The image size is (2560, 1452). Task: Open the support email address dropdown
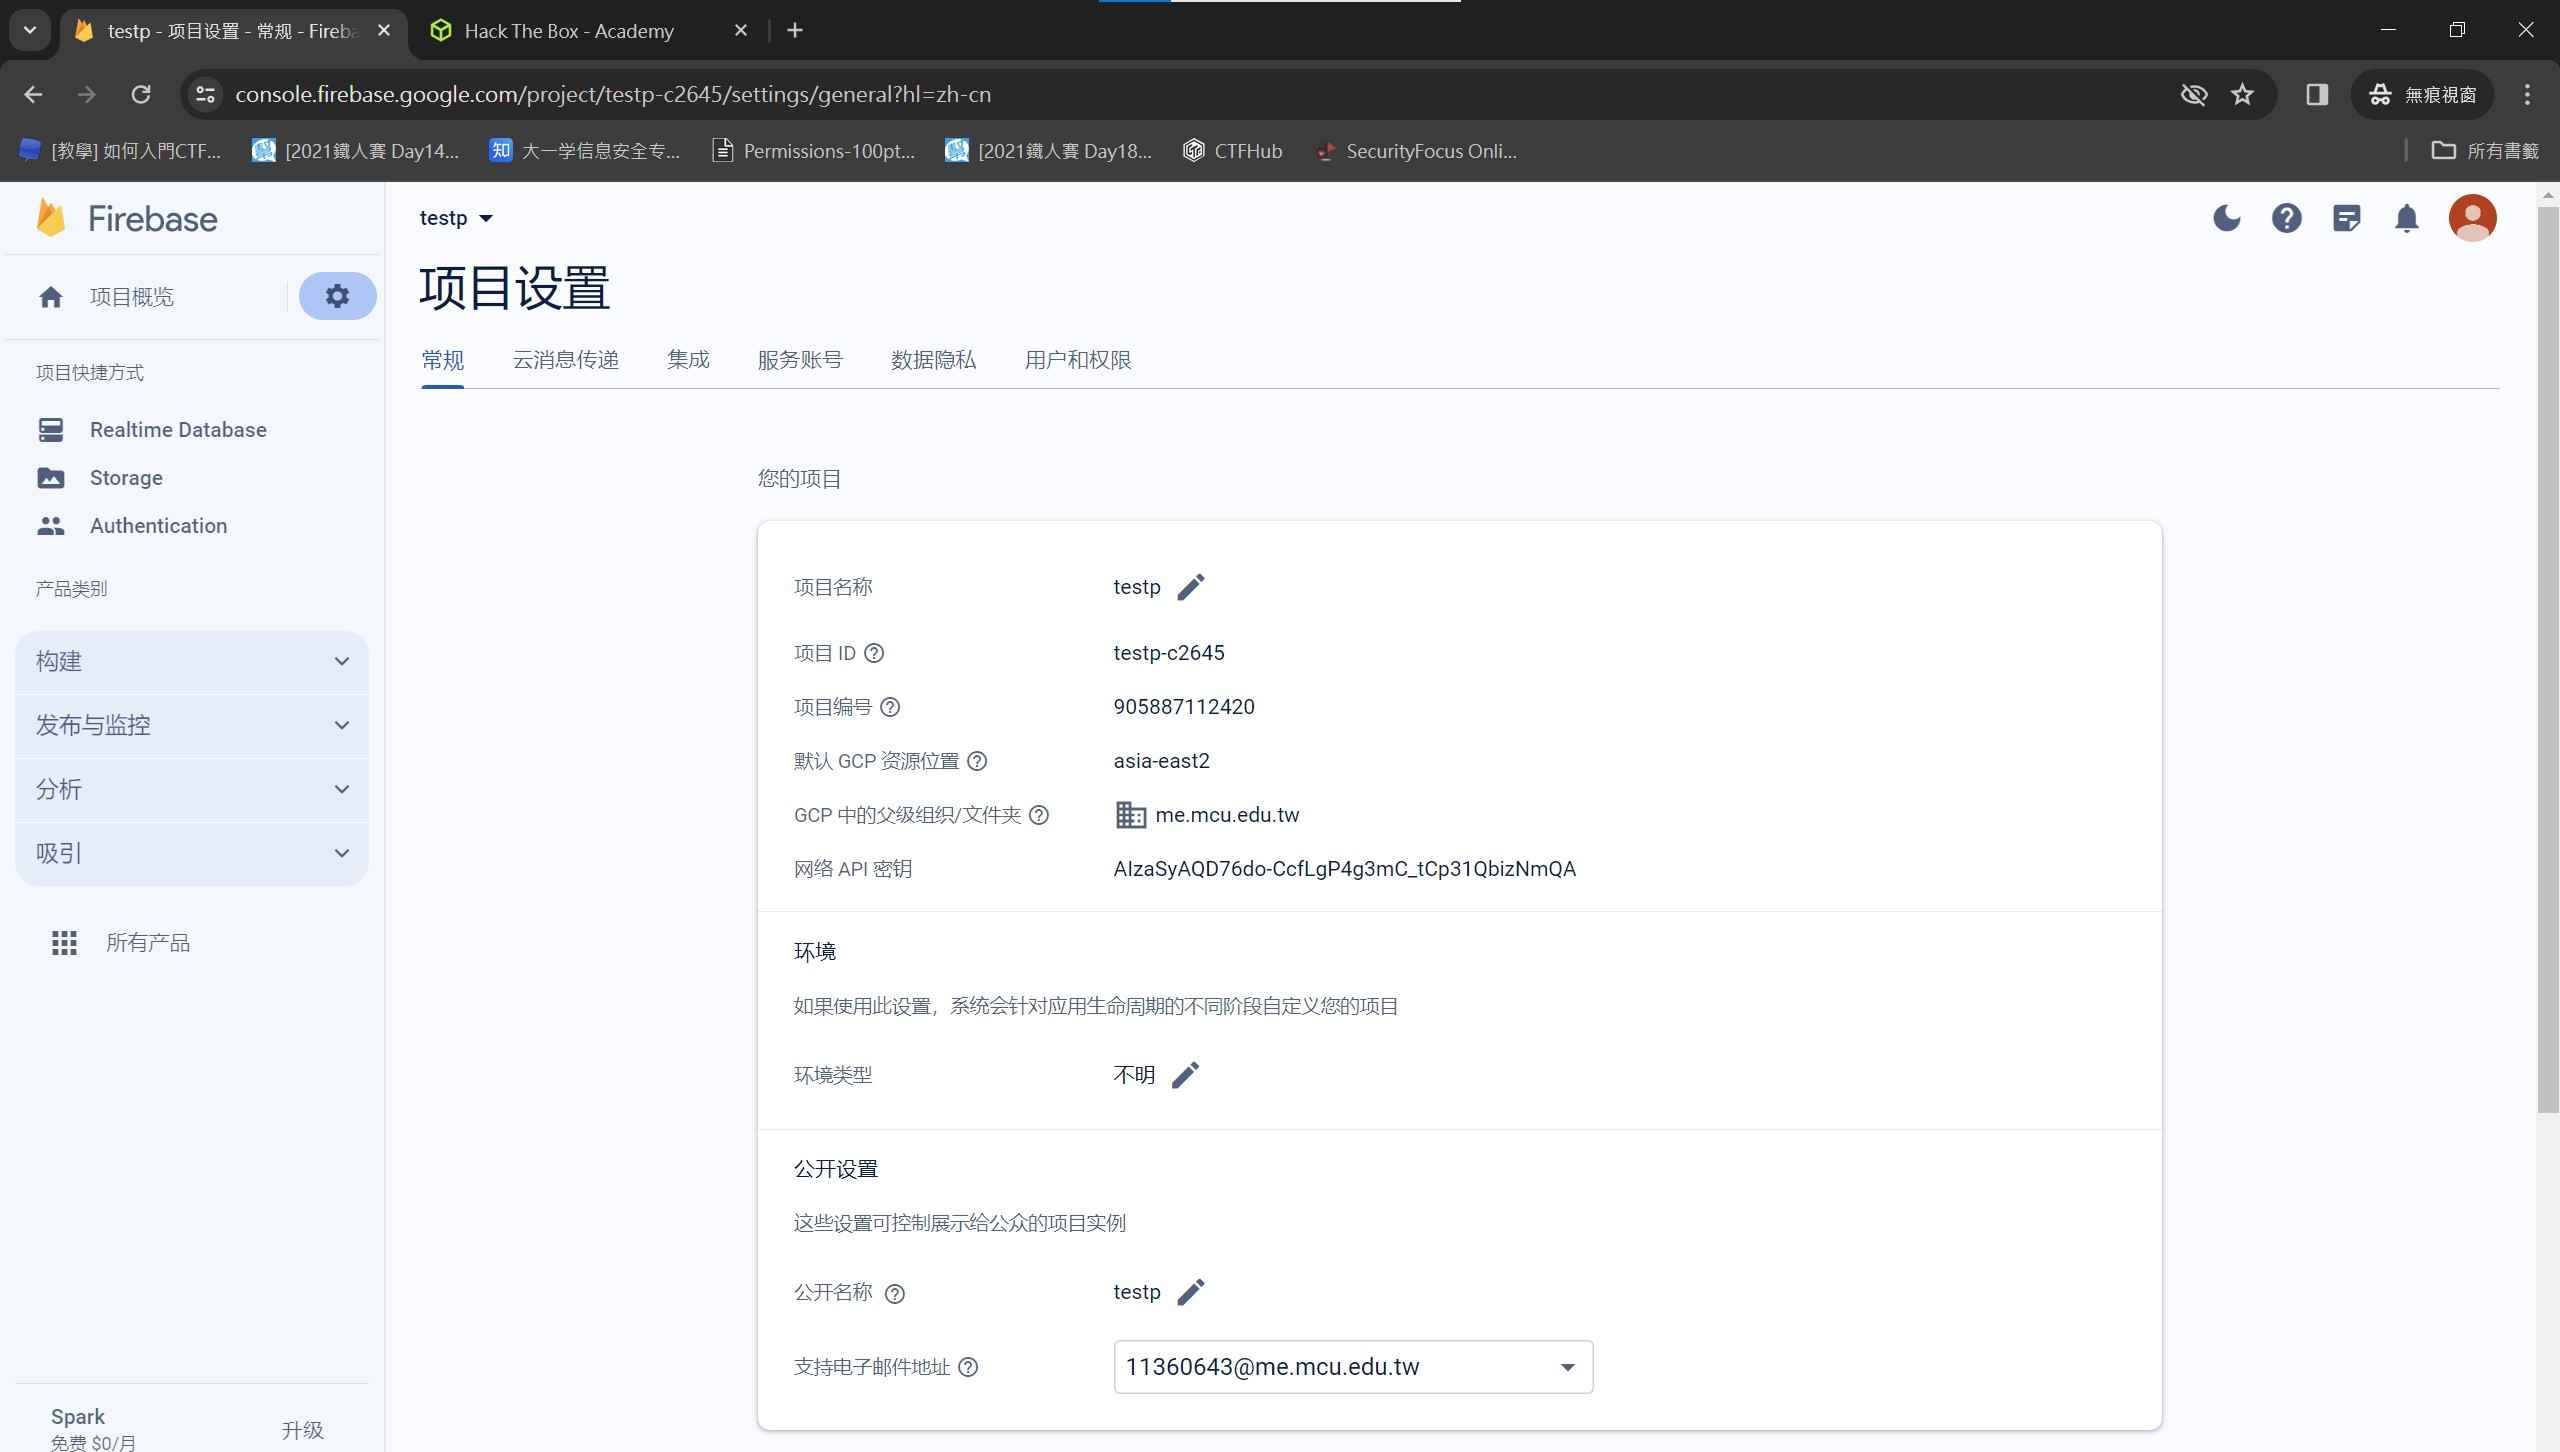tap(1352, 1367)
